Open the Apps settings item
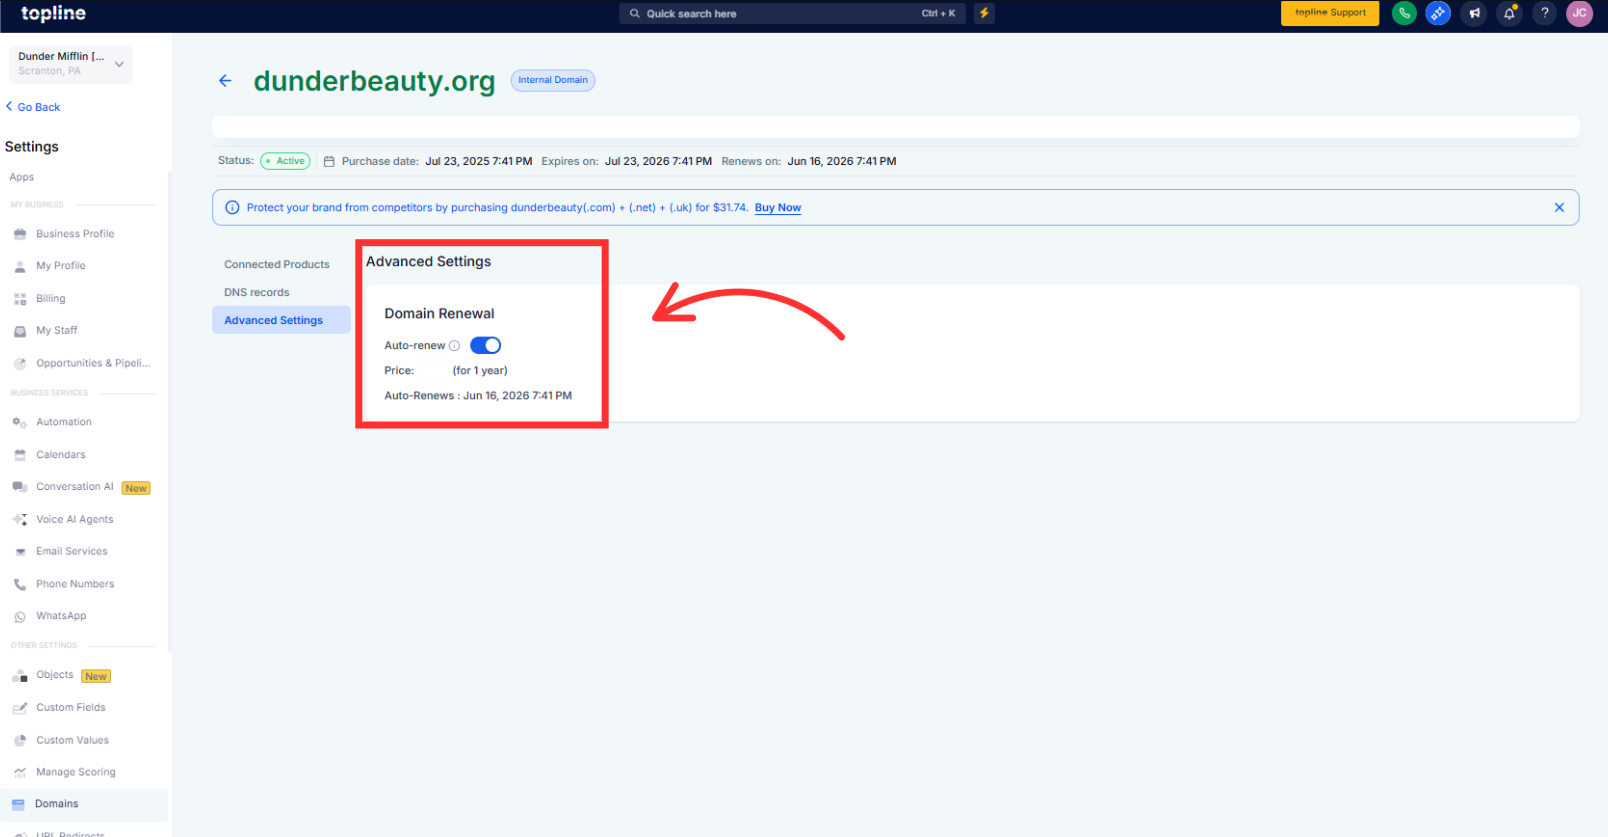 coord(22,177)
